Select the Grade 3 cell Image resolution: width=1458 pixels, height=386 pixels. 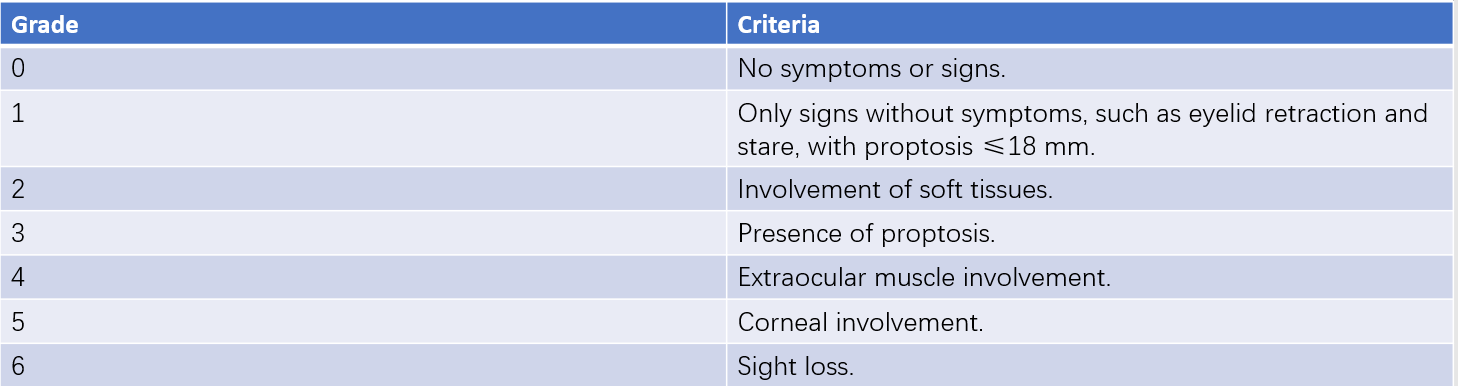pyautogui.click(x=363, y=233)
